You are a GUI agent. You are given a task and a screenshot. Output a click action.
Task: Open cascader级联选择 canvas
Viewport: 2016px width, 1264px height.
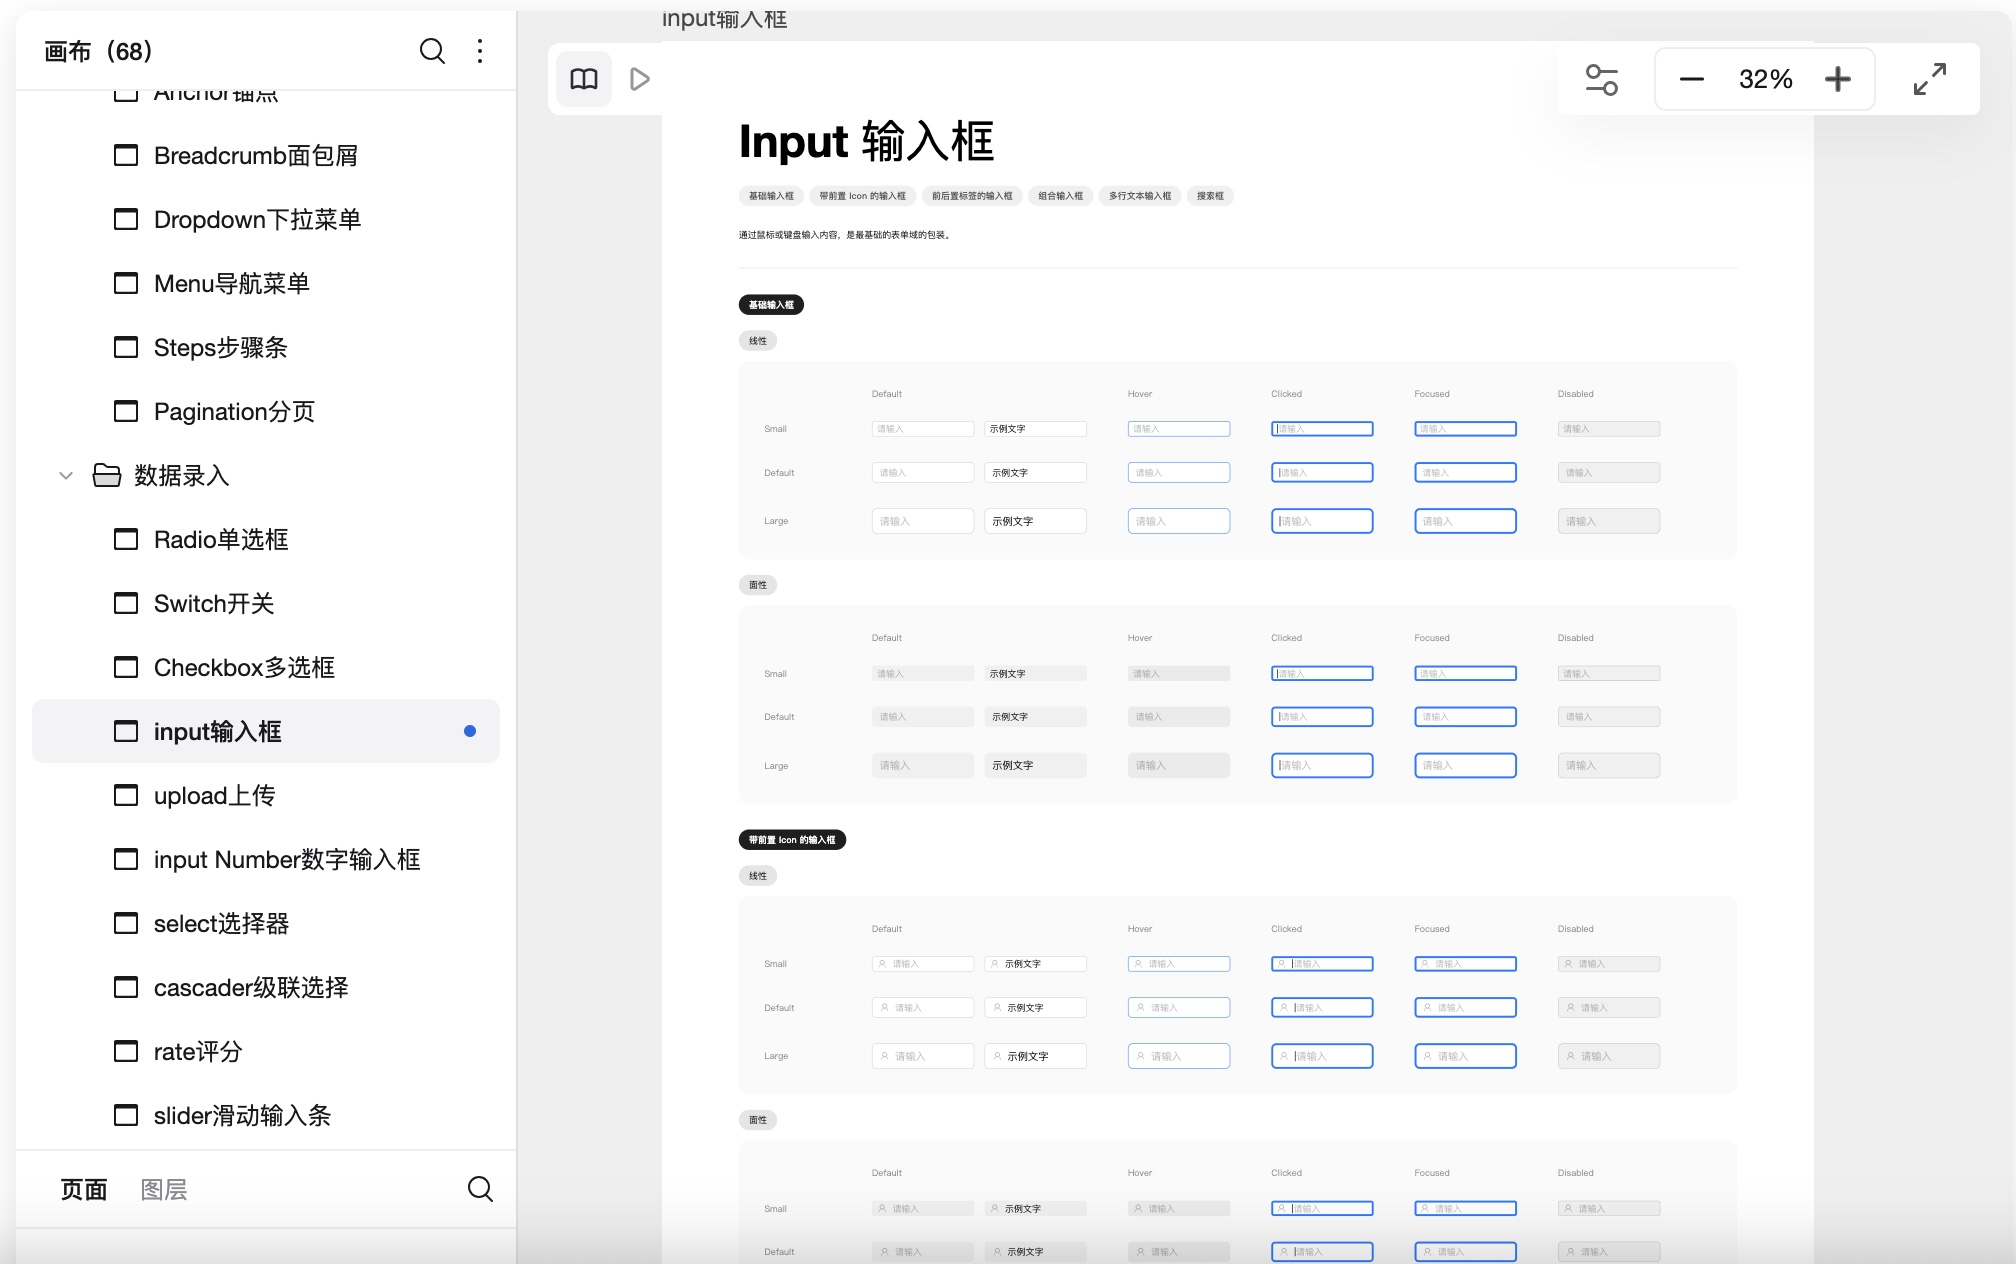(266, 988)
